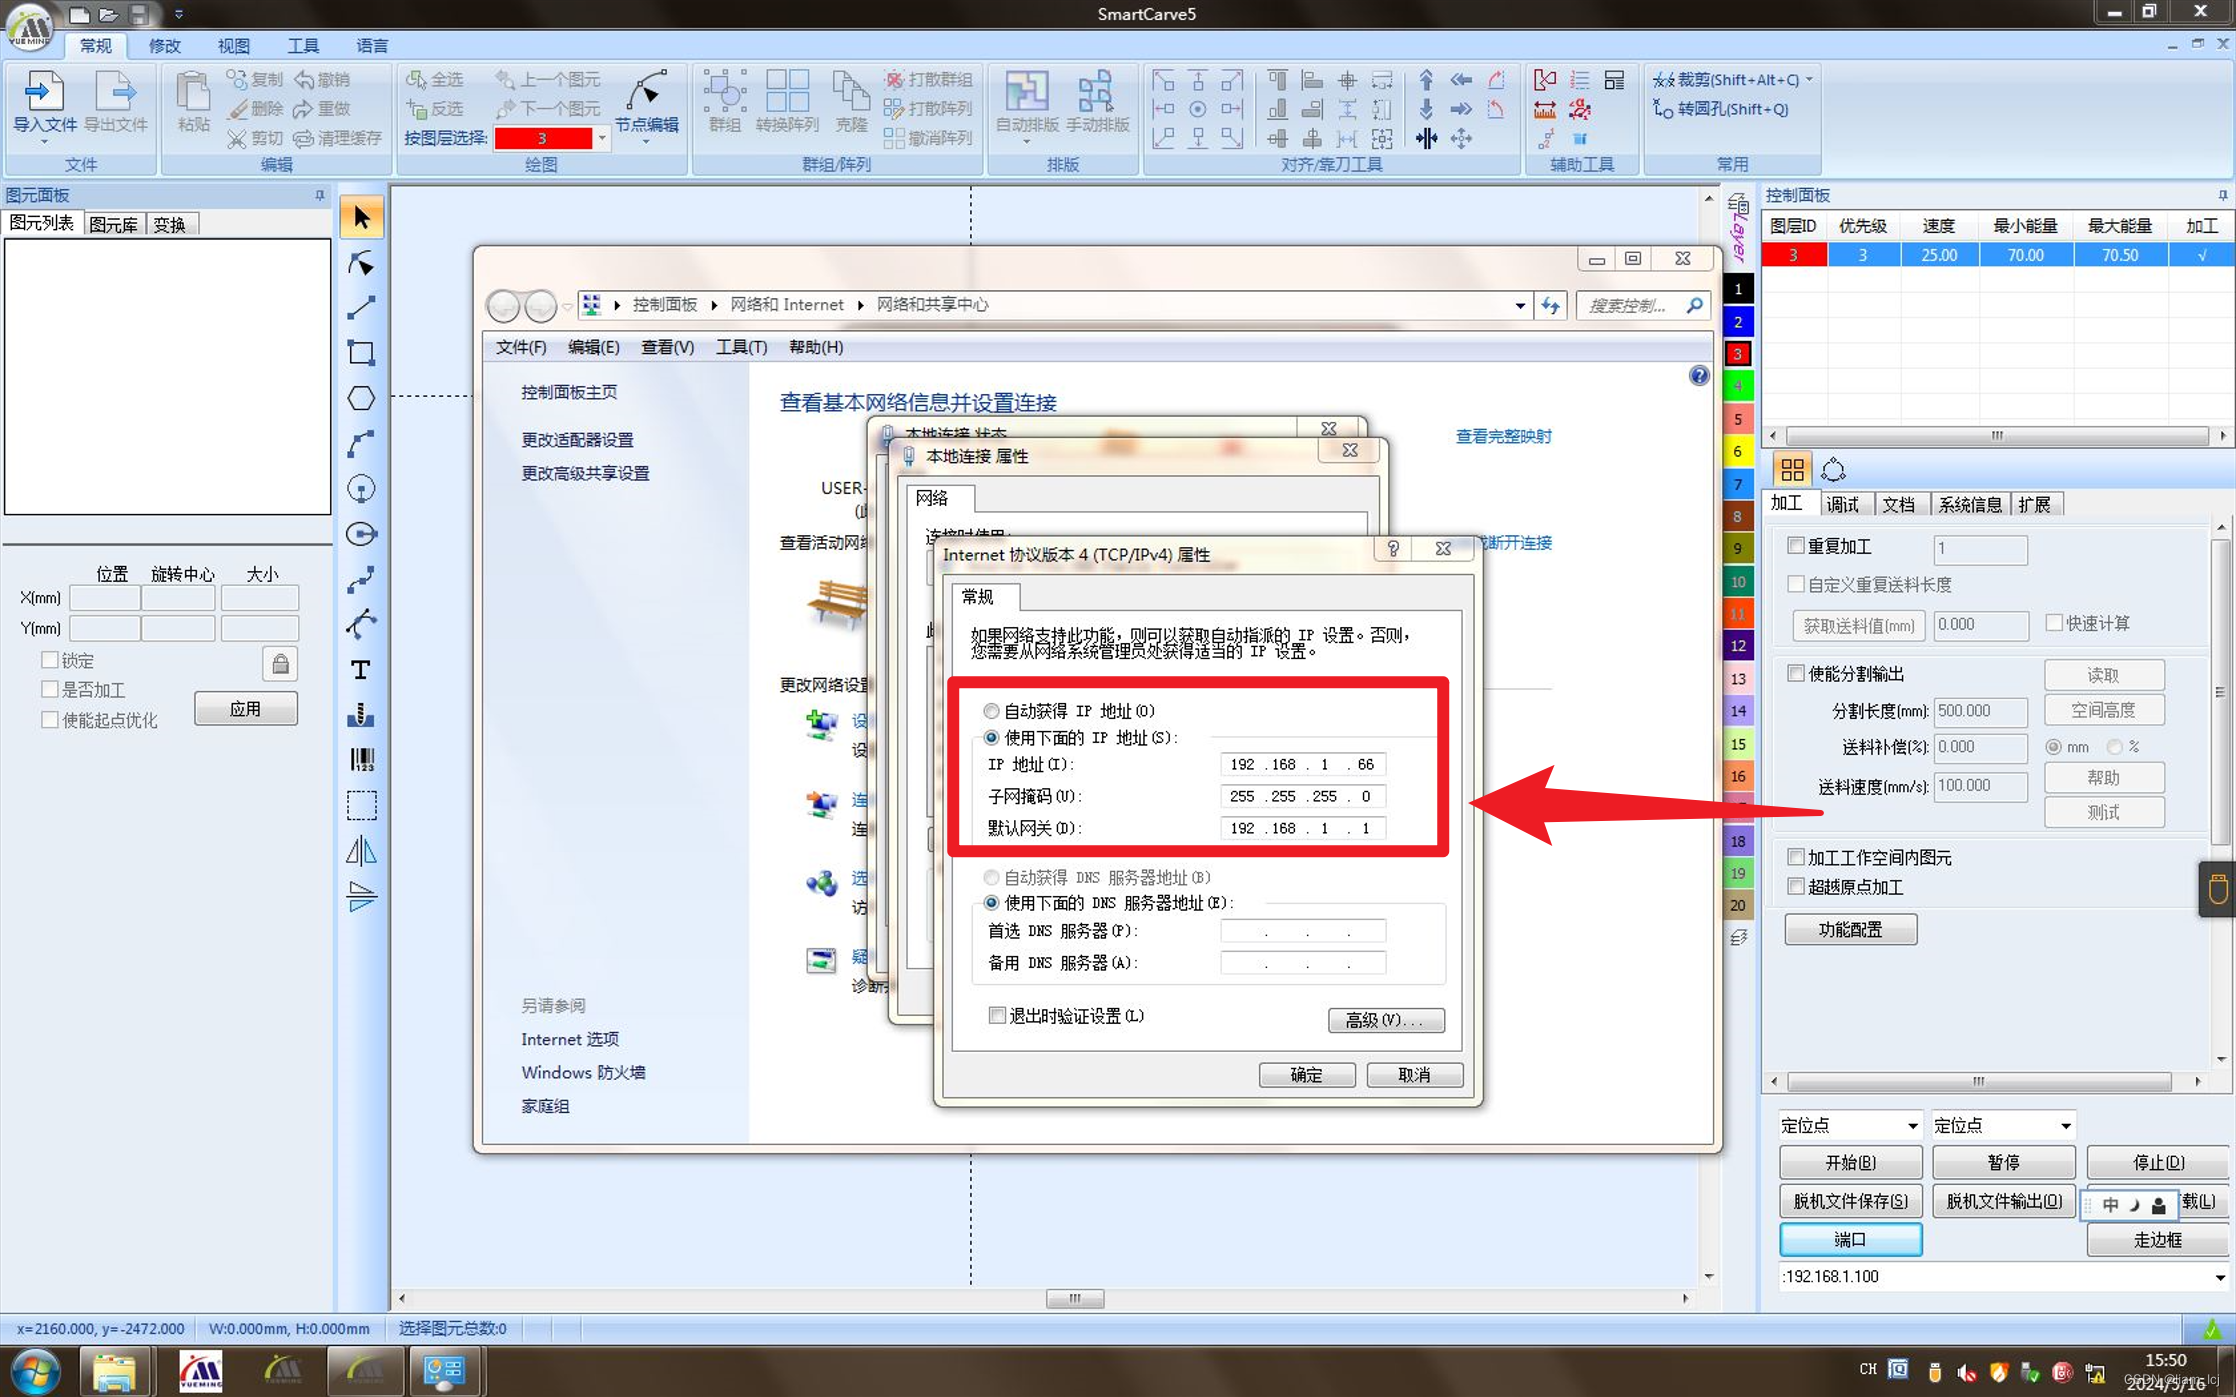
Task: Expand the quick access toolbar dropdown
Action: tap(179, 14)
